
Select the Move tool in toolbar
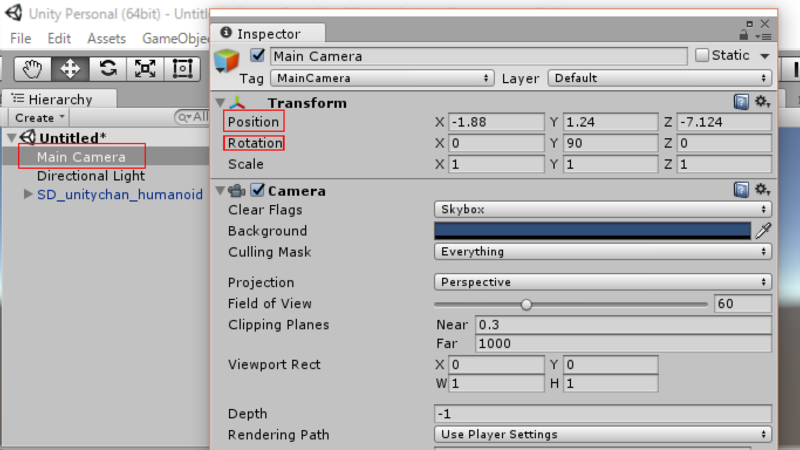[70, 69]
